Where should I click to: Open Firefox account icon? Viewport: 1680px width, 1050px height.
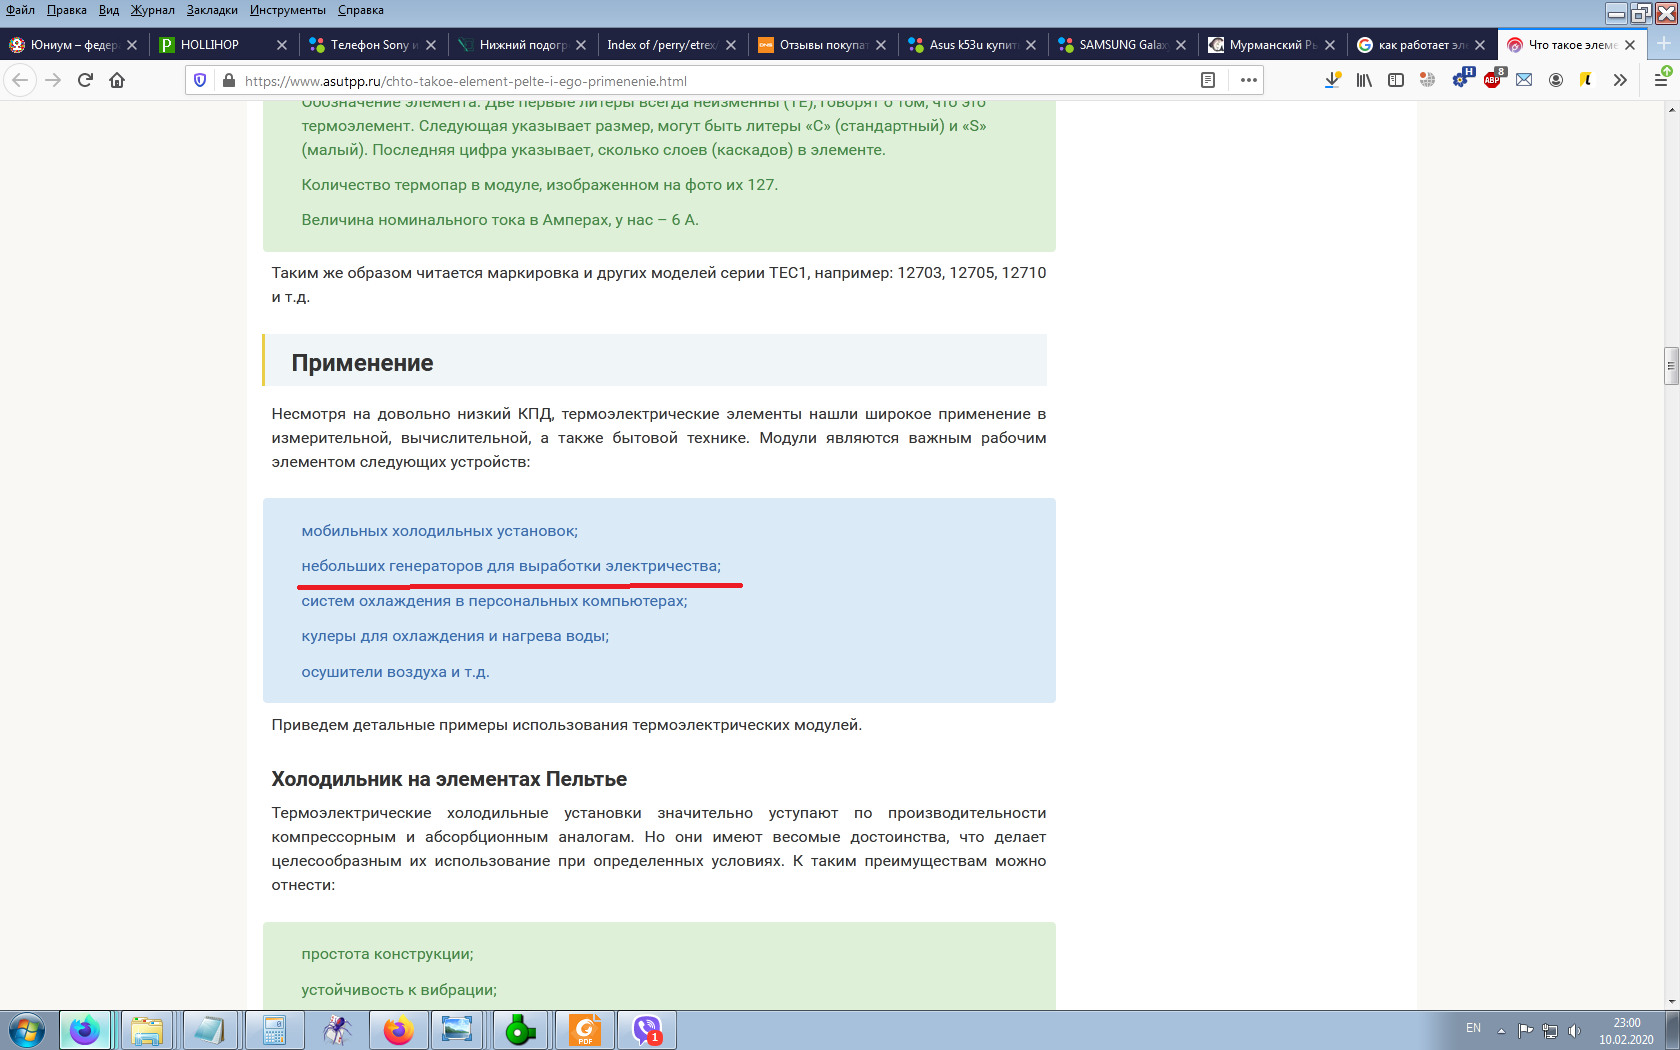[x=1556, y=80]
